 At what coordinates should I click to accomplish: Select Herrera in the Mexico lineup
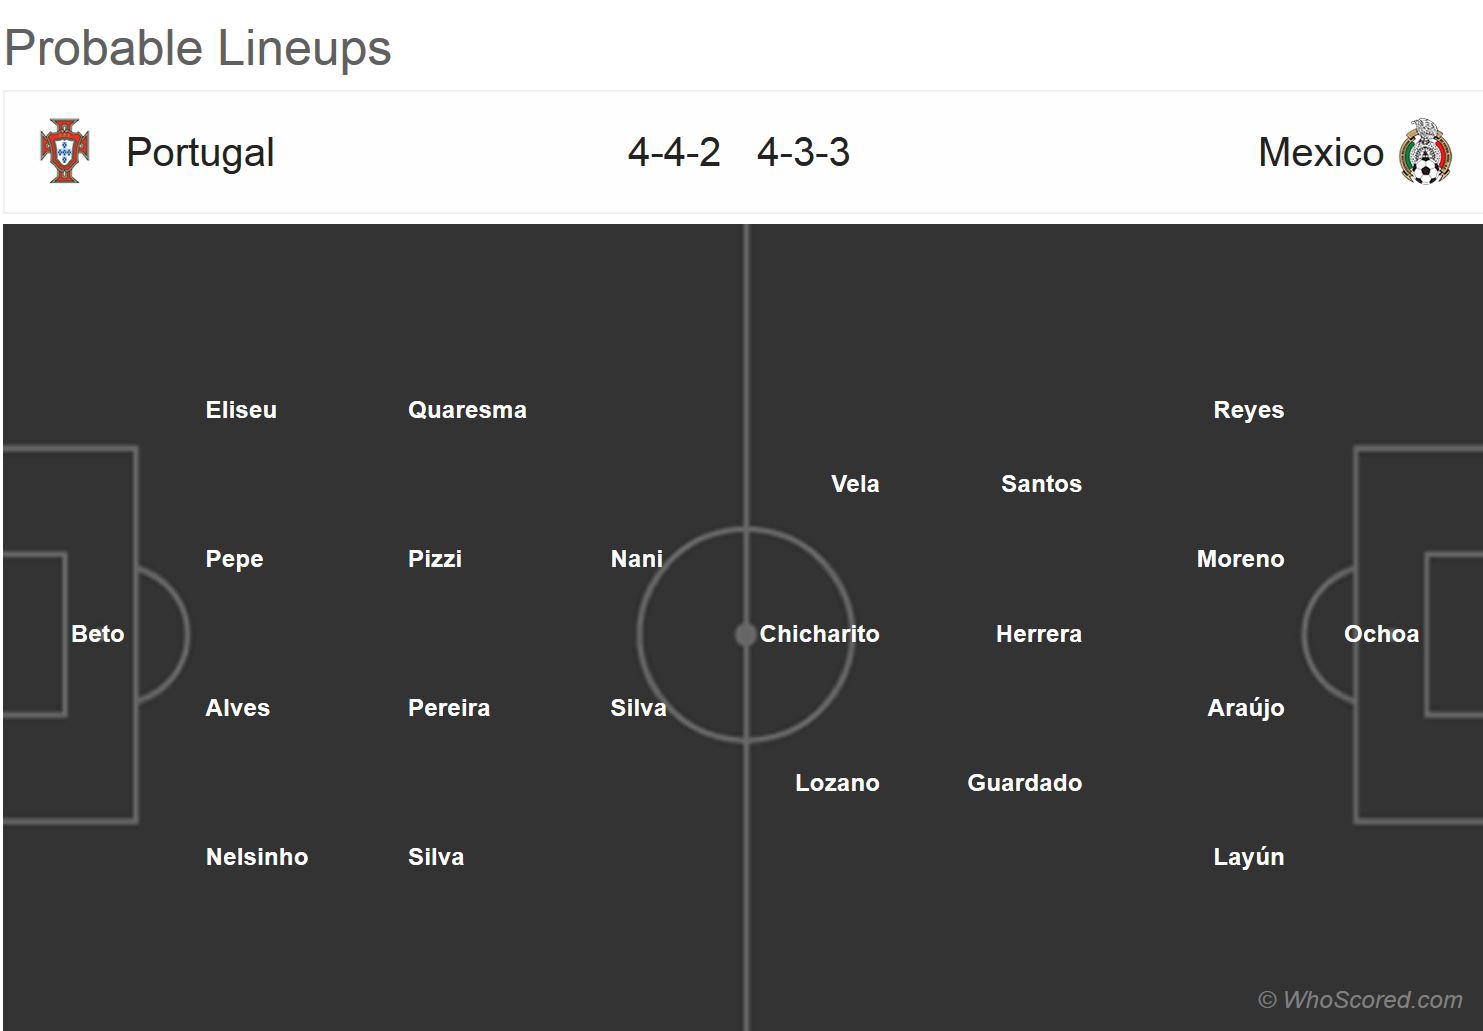pyautogui.click(x=1038, y=634)
